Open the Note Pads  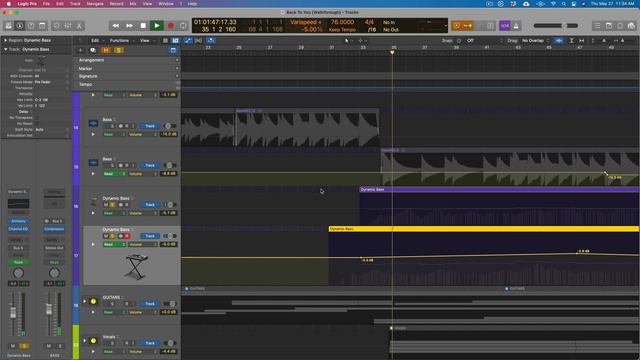609,26
